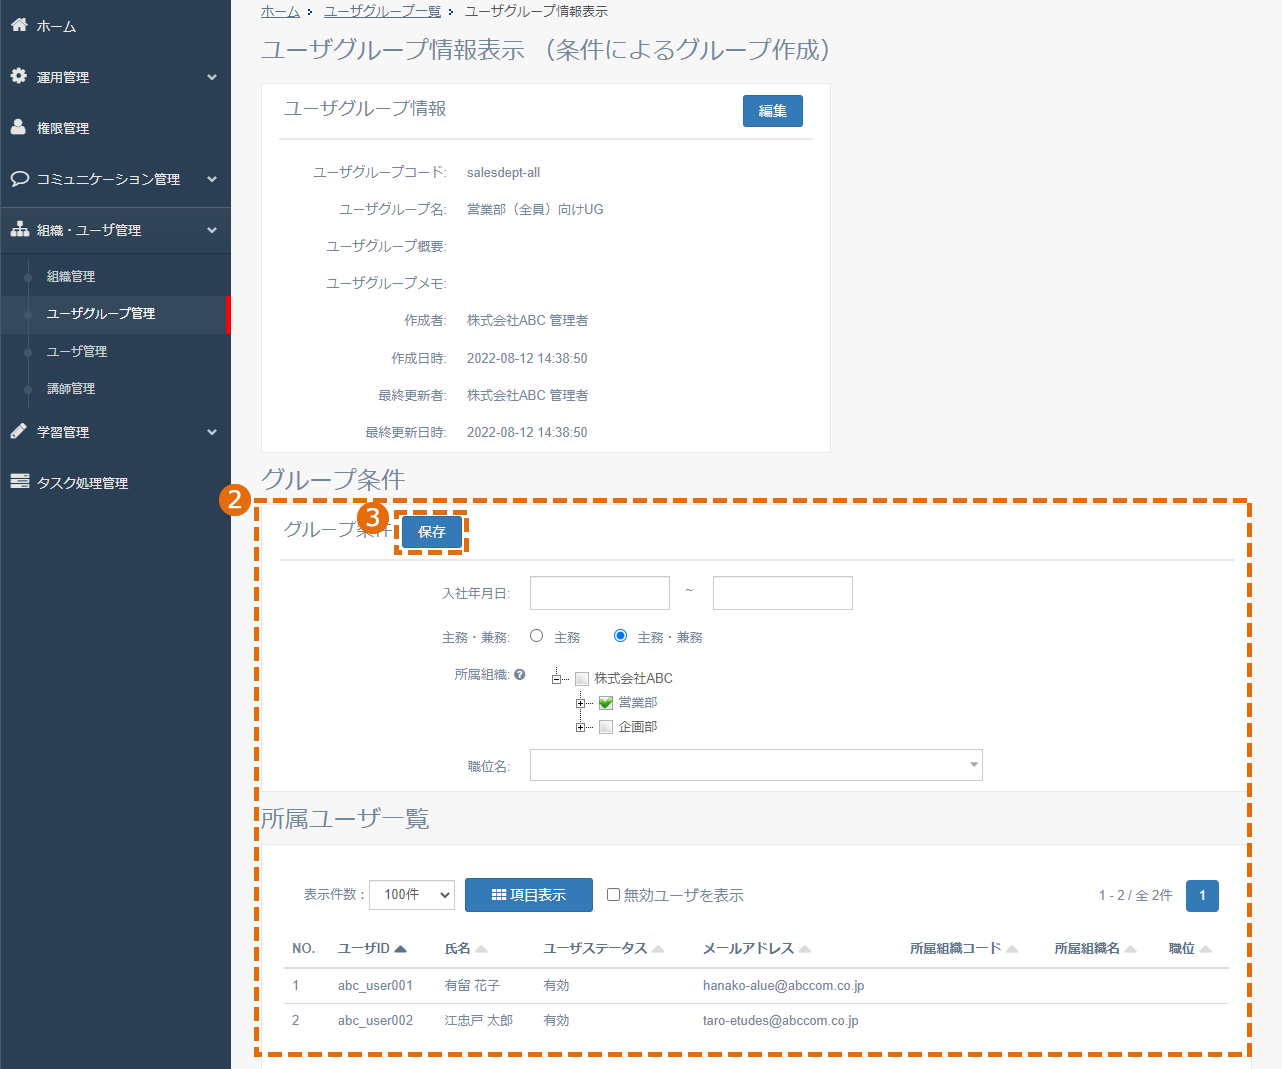Sort by 所属組織名 column arrow
Viewport: 1282px width, 1069px height.
point(1131,949)
